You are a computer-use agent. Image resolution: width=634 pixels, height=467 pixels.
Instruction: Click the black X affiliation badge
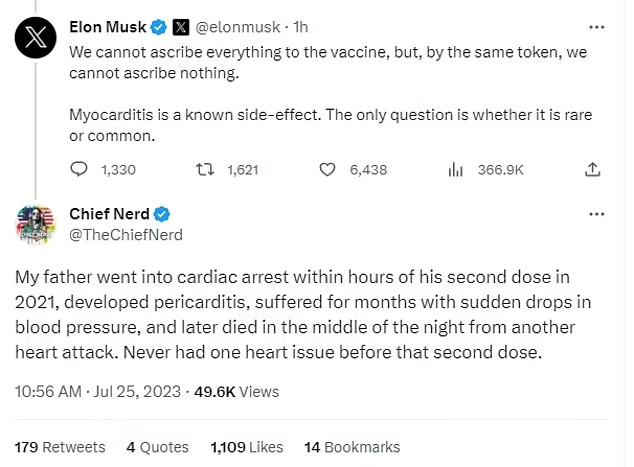click(x=182, y=26)
